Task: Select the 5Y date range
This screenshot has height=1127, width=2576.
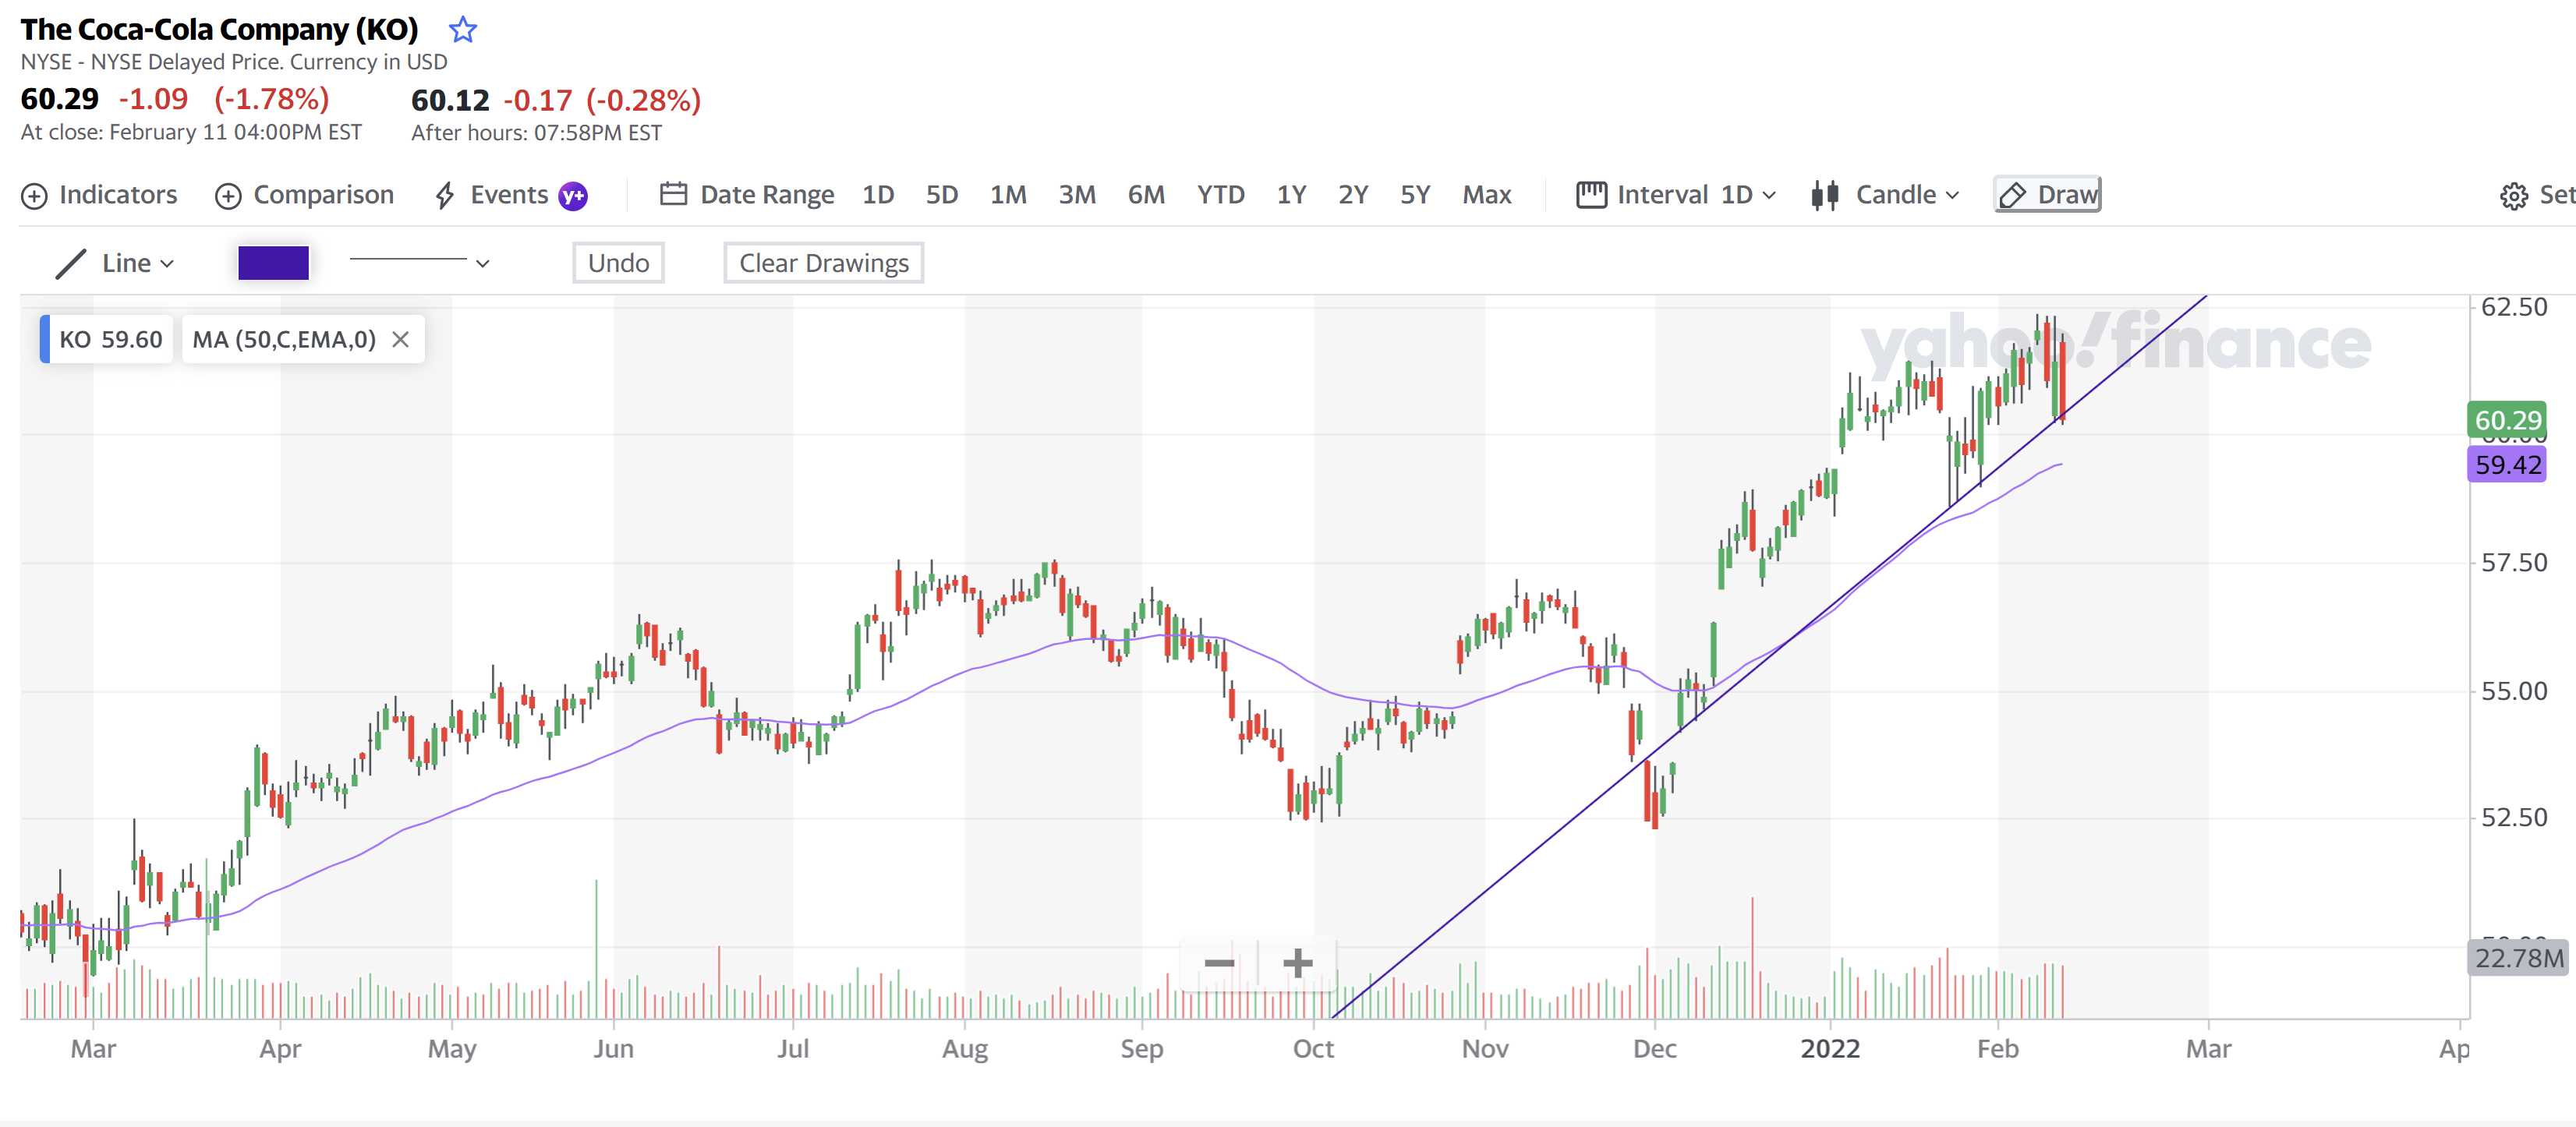Action: pos(1415,195)
